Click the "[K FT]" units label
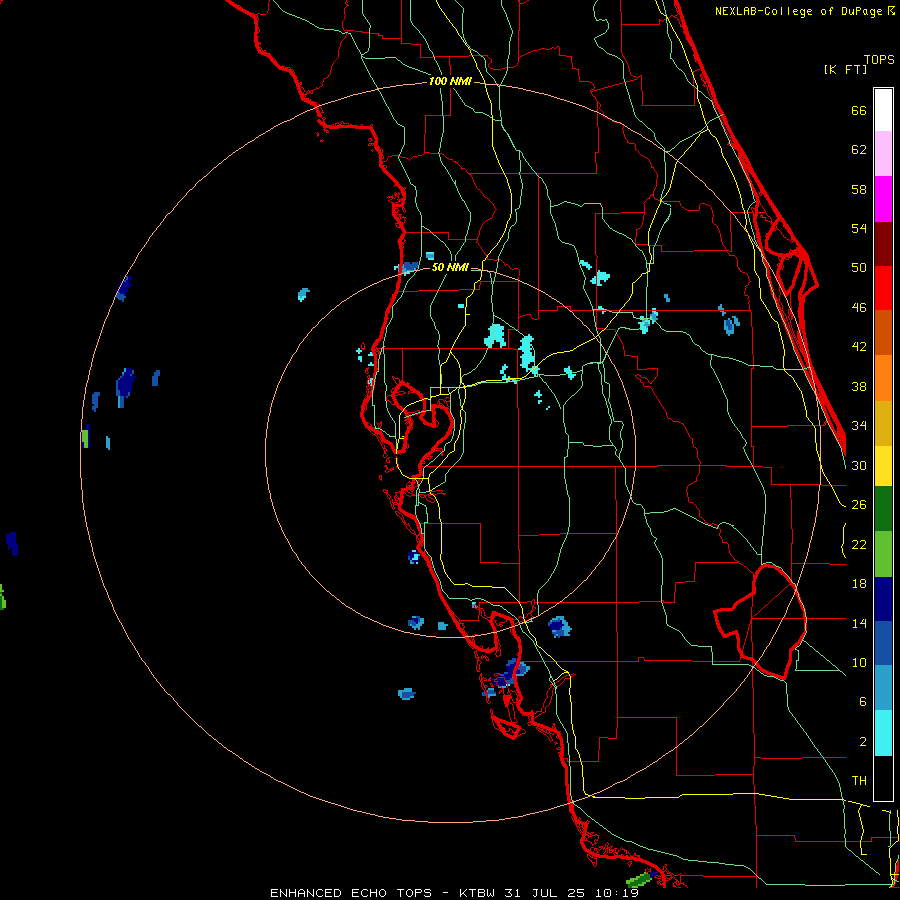The image size is (900, 900). pos(845,69)
